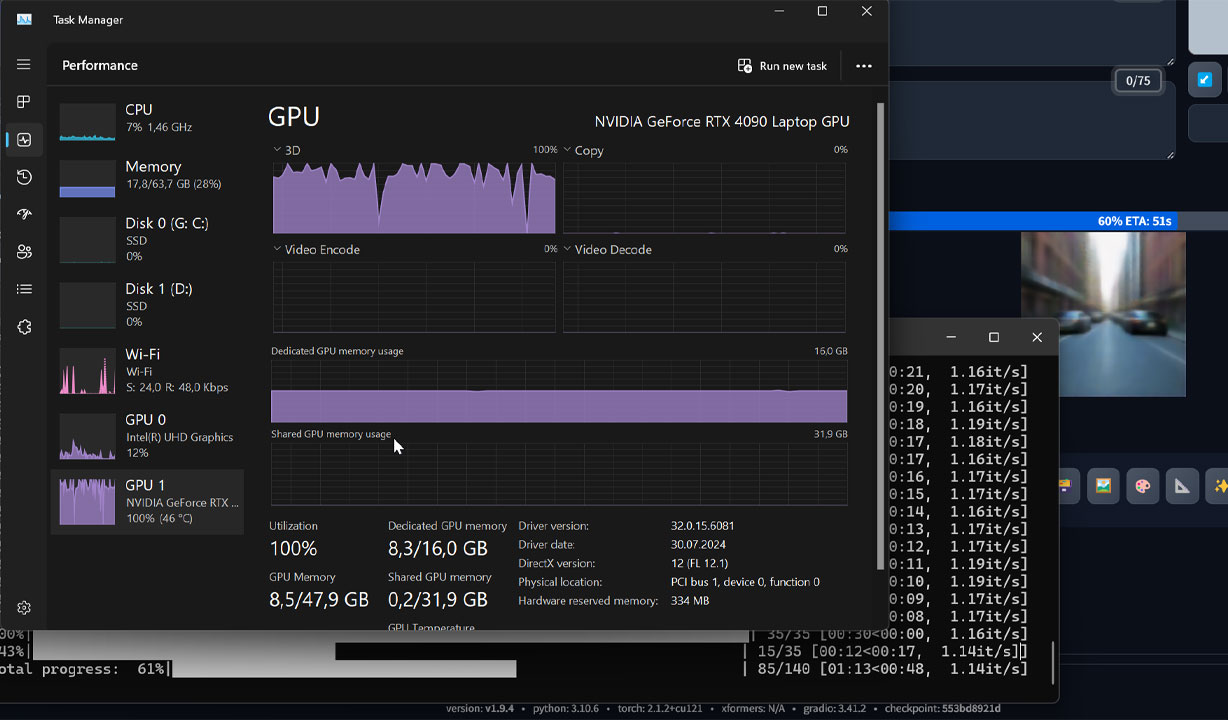Image resolution: width=1228 pixels, height=720 pixels.
Task: Select GPU 0 Intel UHD Graphics in the sidebar
Action: [x=147, y=436]
